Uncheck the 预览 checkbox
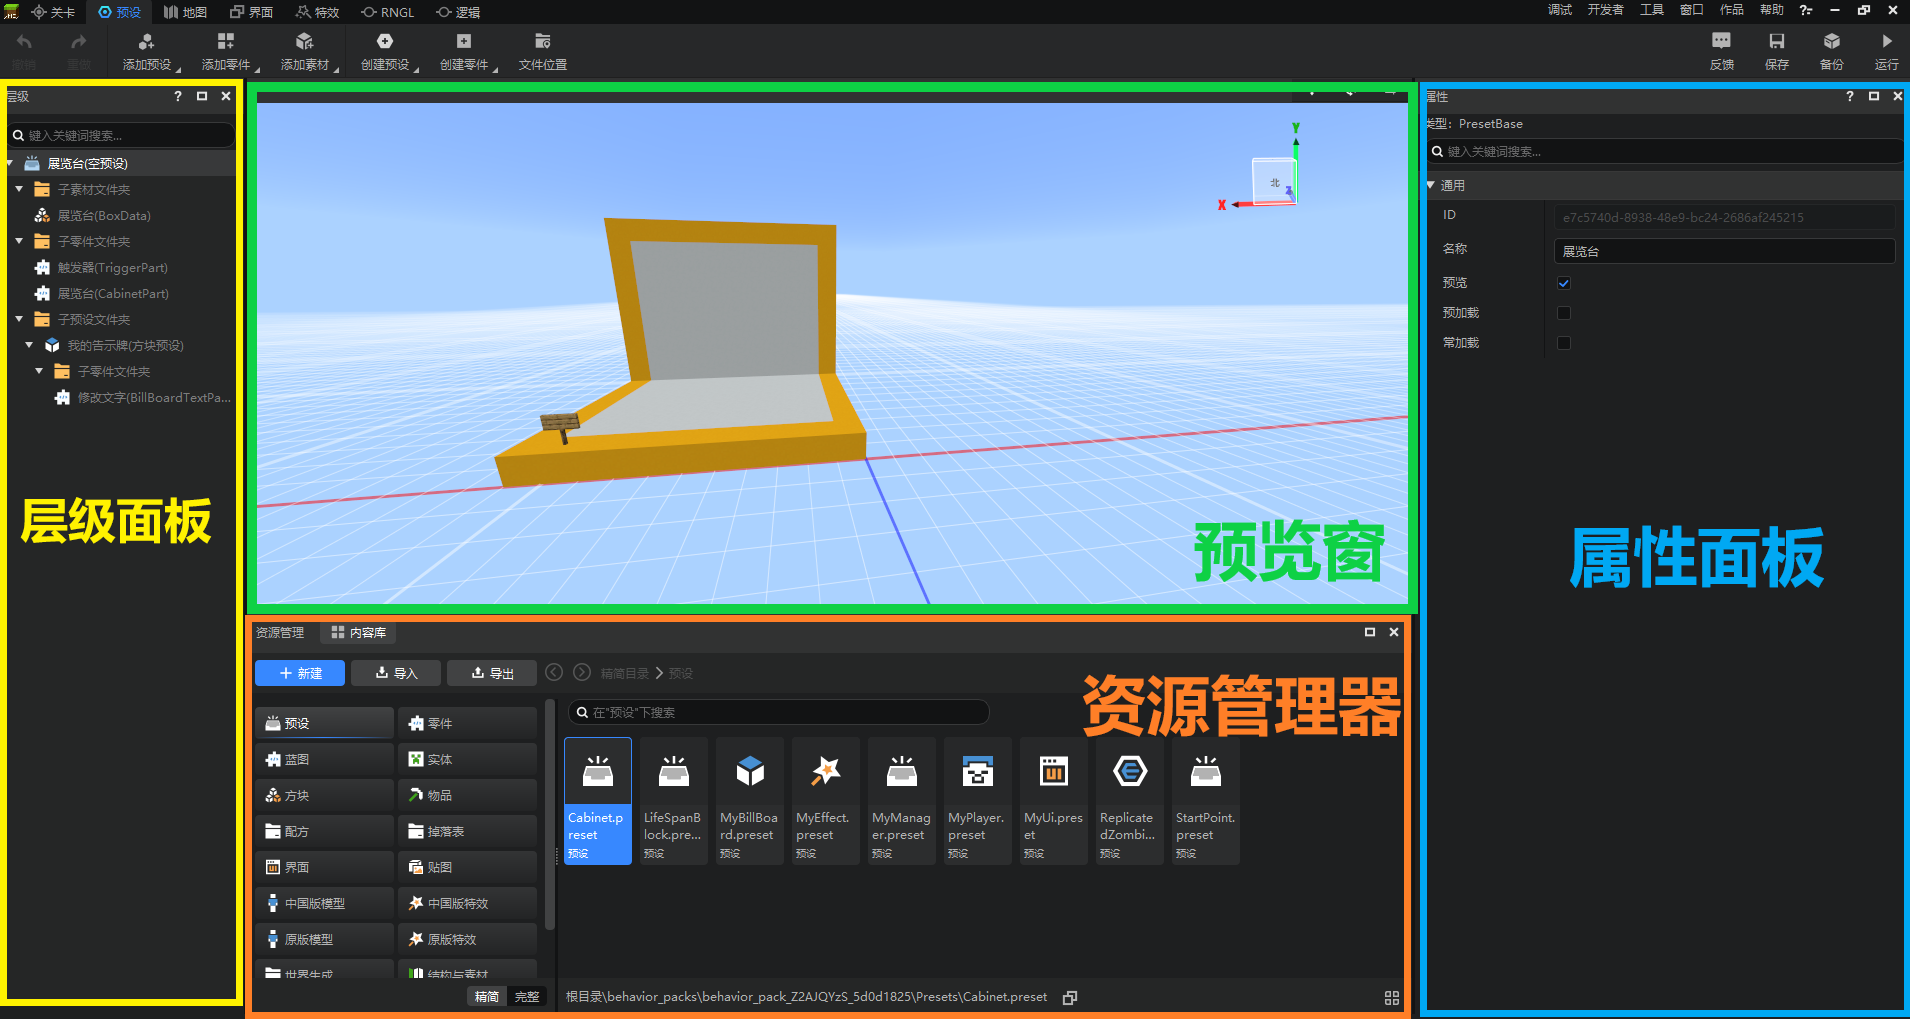Screen dimensions: 1910x1019 coord(1564,283)
